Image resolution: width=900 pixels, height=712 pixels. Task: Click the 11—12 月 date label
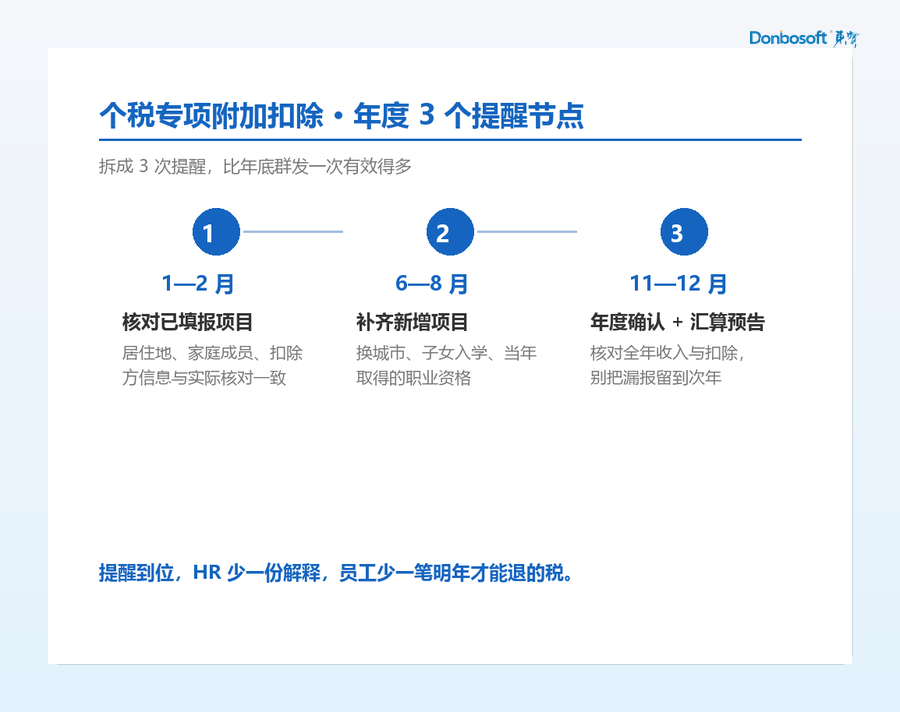tap(678, 284)
